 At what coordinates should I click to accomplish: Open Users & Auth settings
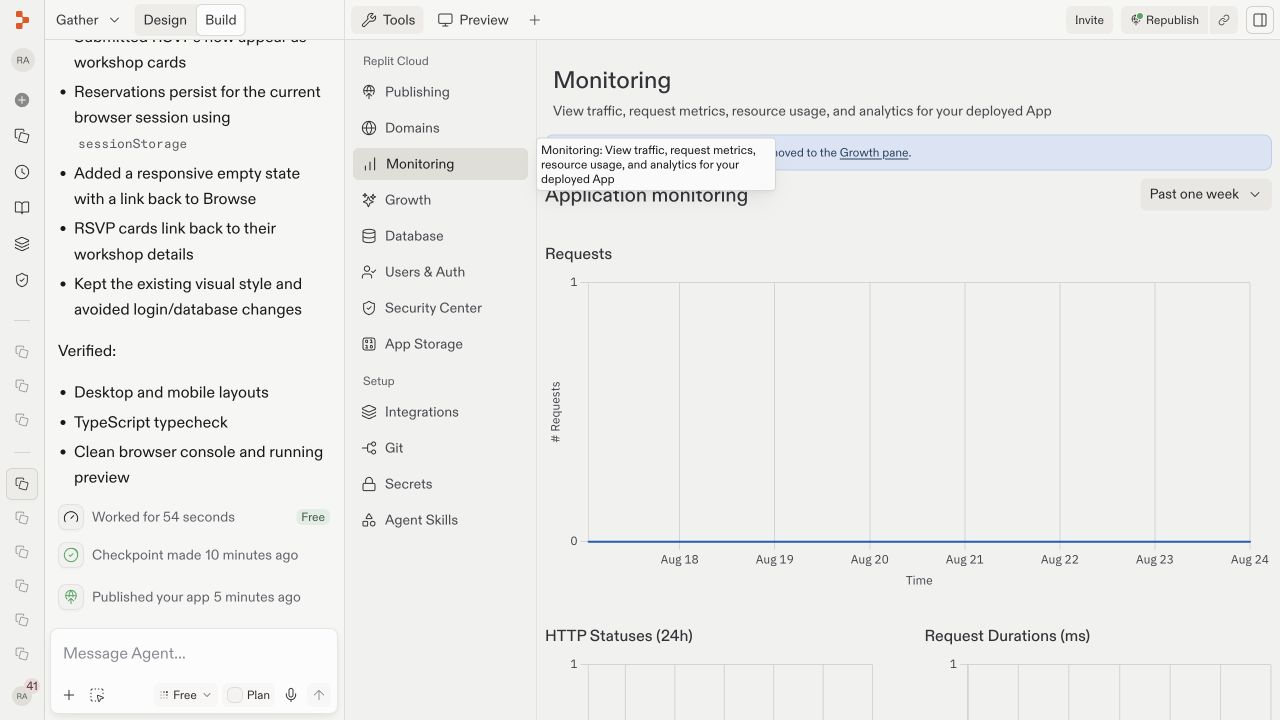click(440, 272)
